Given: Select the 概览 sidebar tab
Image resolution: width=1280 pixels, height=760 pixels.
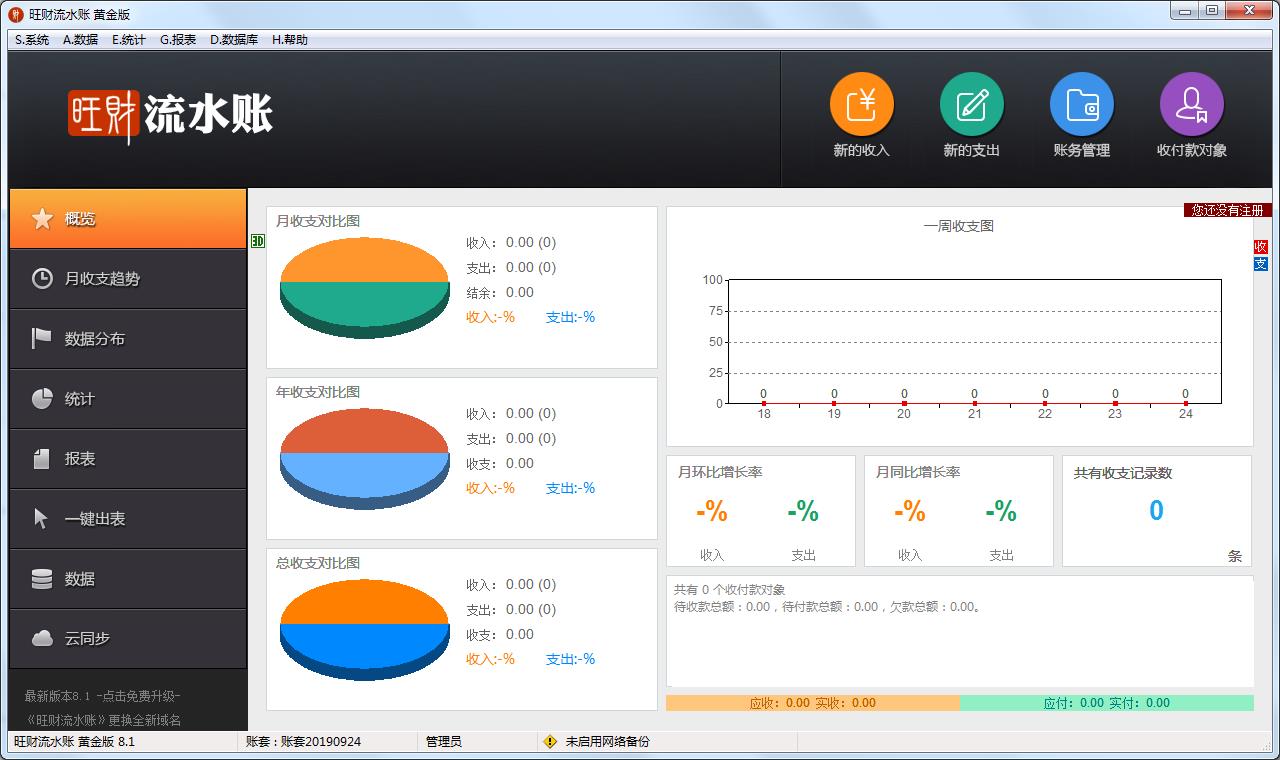Looking at the screenshot, I should (x=128, y=219).
